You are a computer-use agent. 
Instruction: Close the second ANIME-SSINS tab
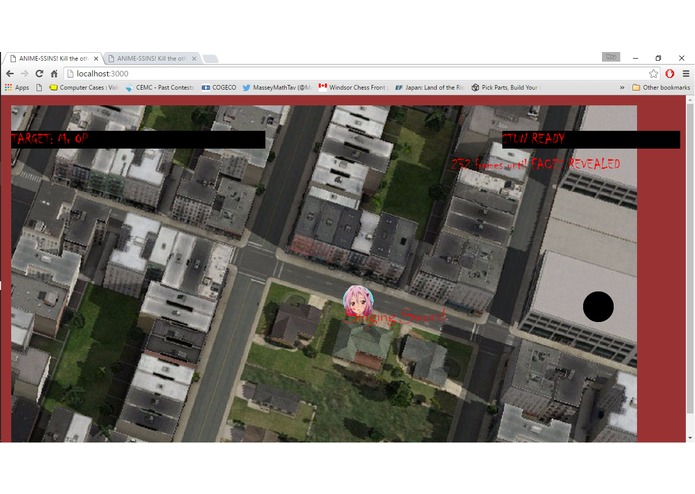[194, 58]
